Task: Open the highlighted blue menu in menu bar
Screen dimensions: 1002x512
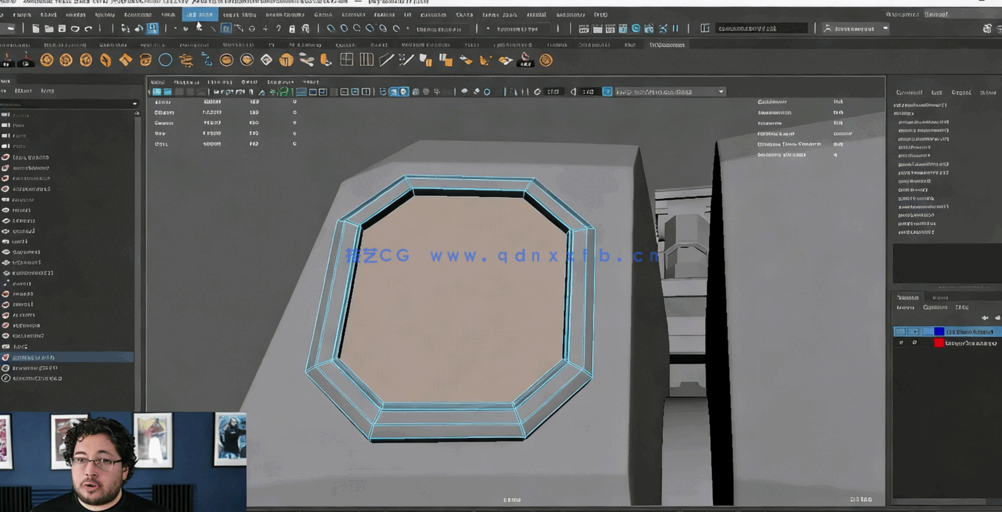Action: pyautogui.click(x=199, y=15)
